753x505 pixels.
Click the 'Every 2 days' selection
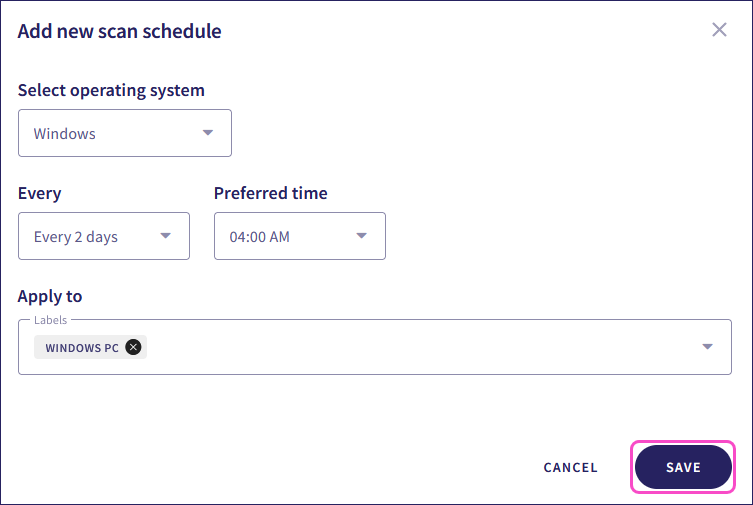tap(76, 237)
